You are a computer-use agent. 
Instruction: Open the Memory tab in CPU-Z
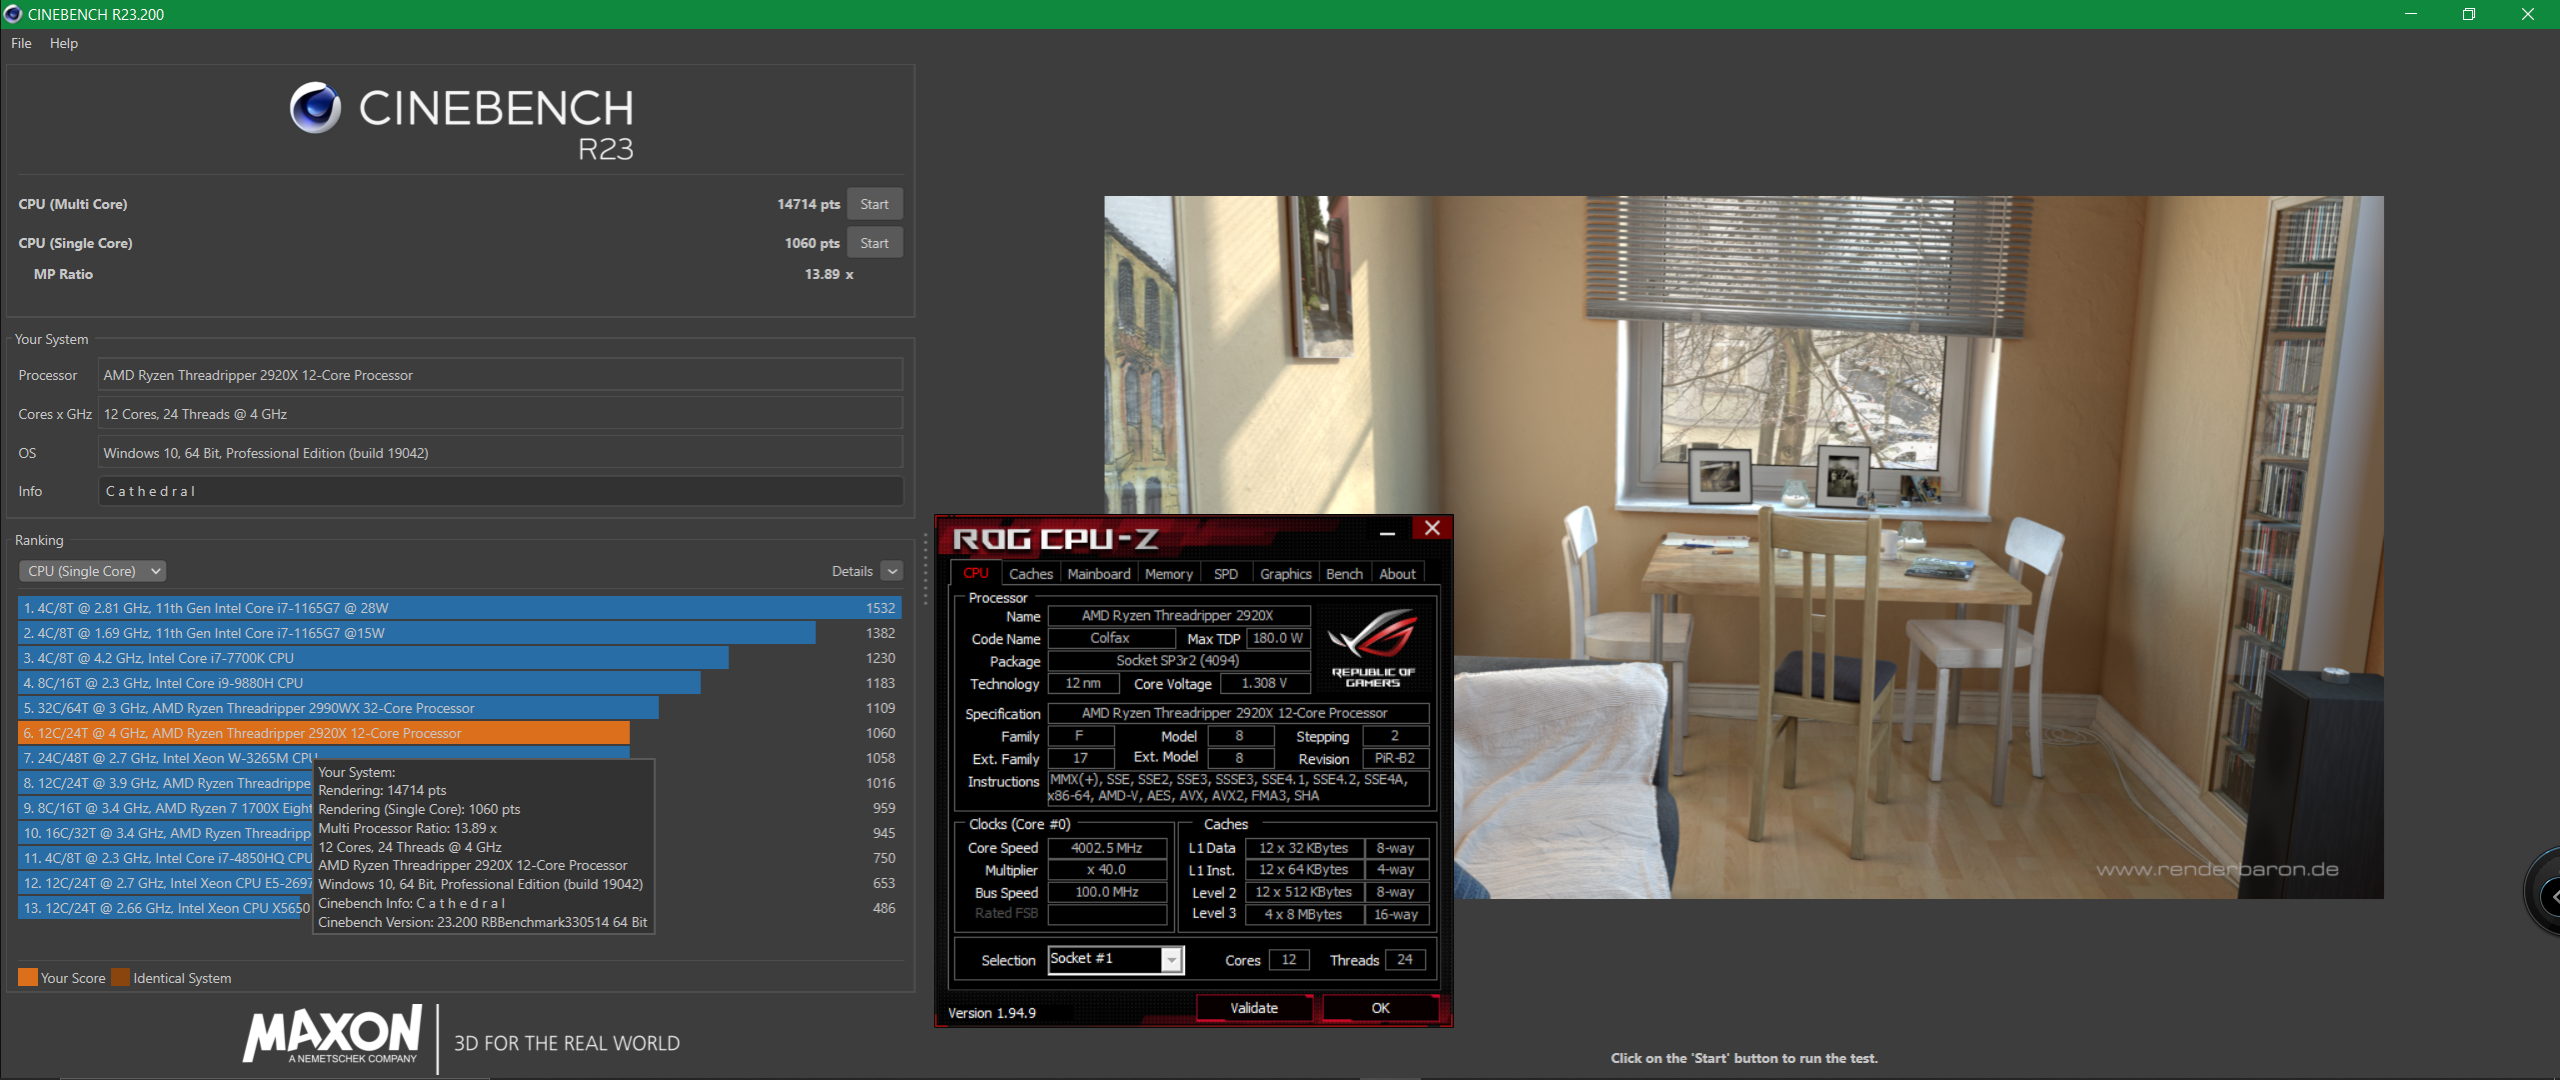click(x=1168, y=574)
